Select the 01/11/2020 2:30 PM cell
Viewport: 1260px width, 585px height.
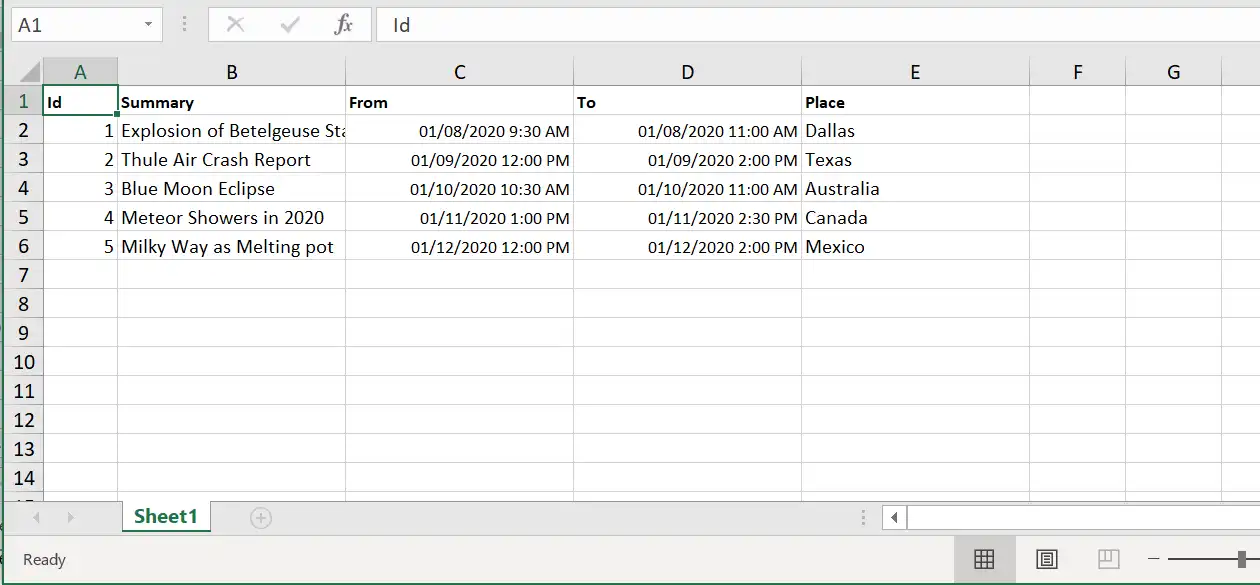pos(688,217)
